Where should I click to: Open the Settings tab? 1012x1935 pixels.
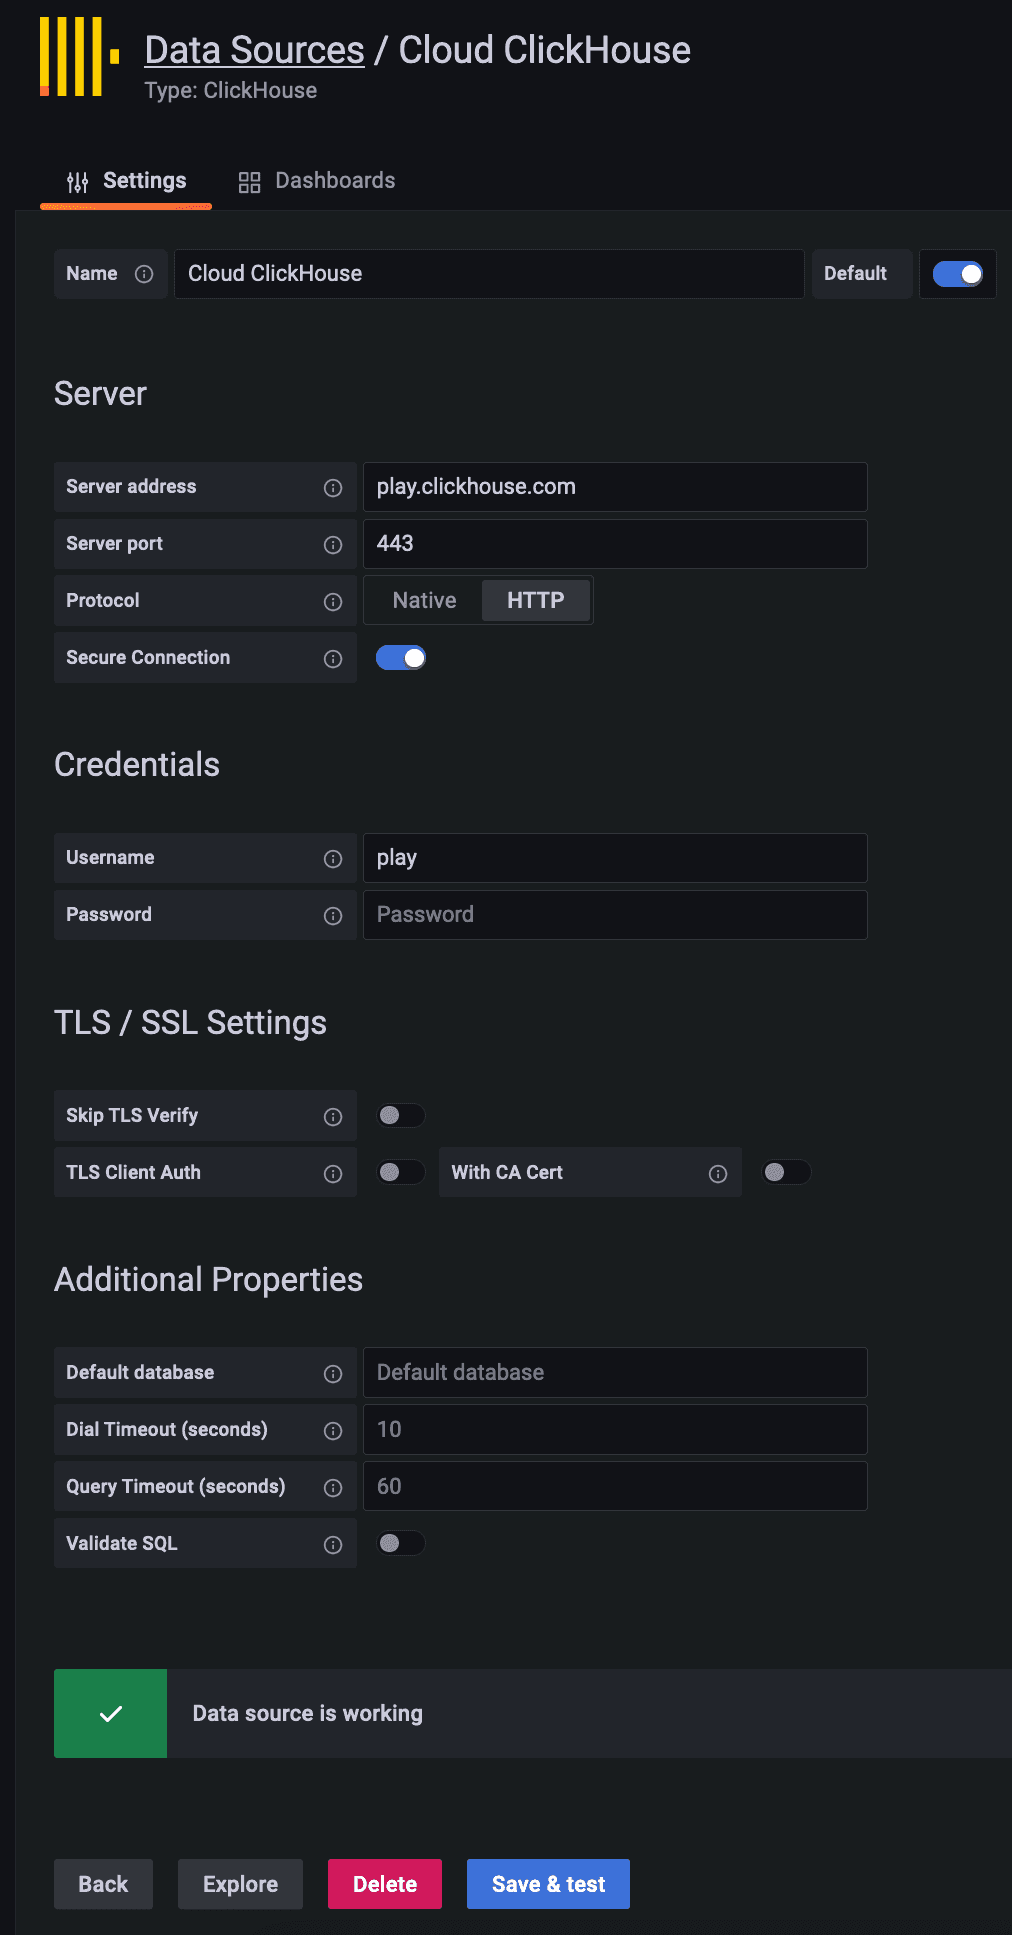(126, 181)
